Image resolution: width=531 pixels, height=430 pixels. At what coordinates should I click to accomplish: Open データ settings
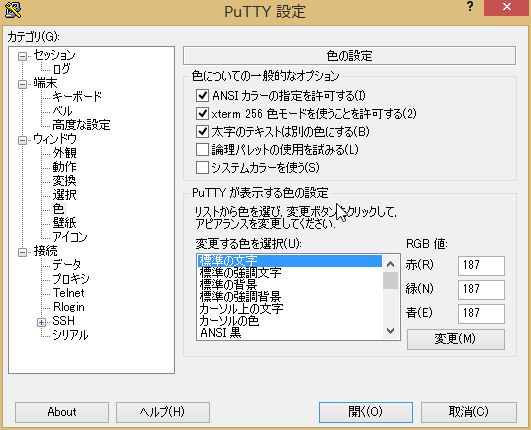[x=67, y=265]
